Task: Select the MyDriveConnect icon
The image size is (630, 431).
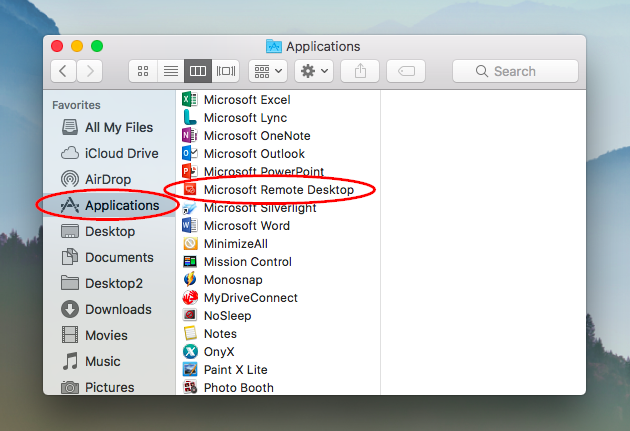Action: click(x=190, y=297)
